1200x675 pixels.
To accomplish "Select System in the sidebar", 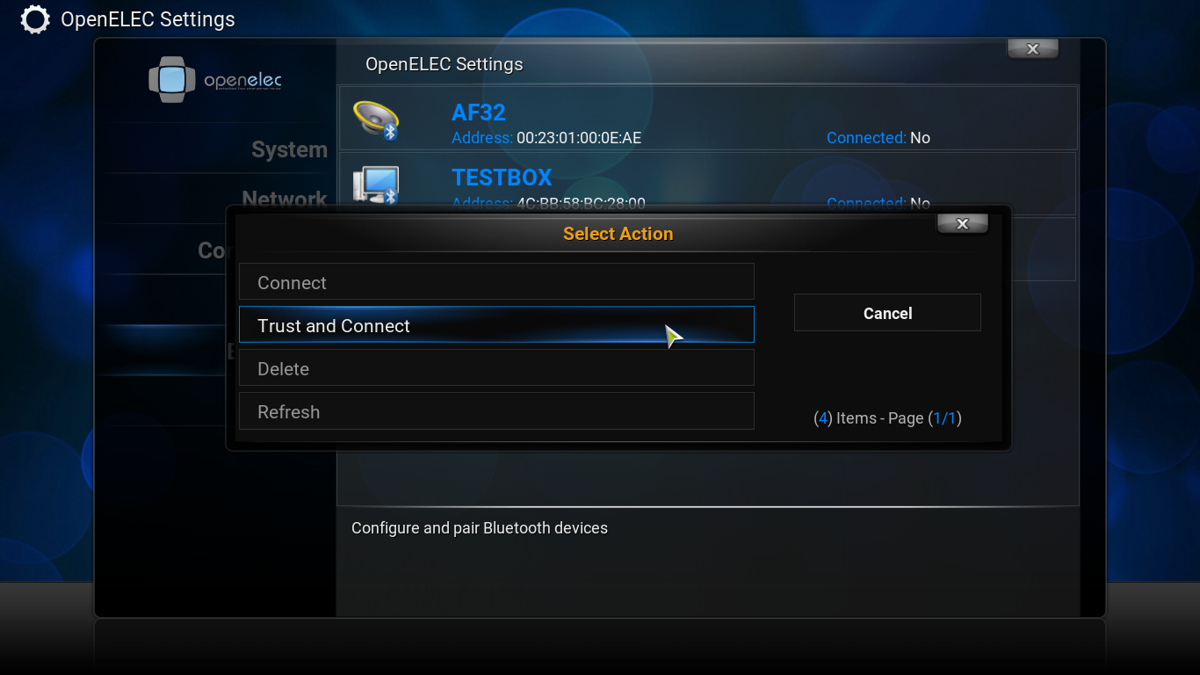I will [x=289, y=149].
